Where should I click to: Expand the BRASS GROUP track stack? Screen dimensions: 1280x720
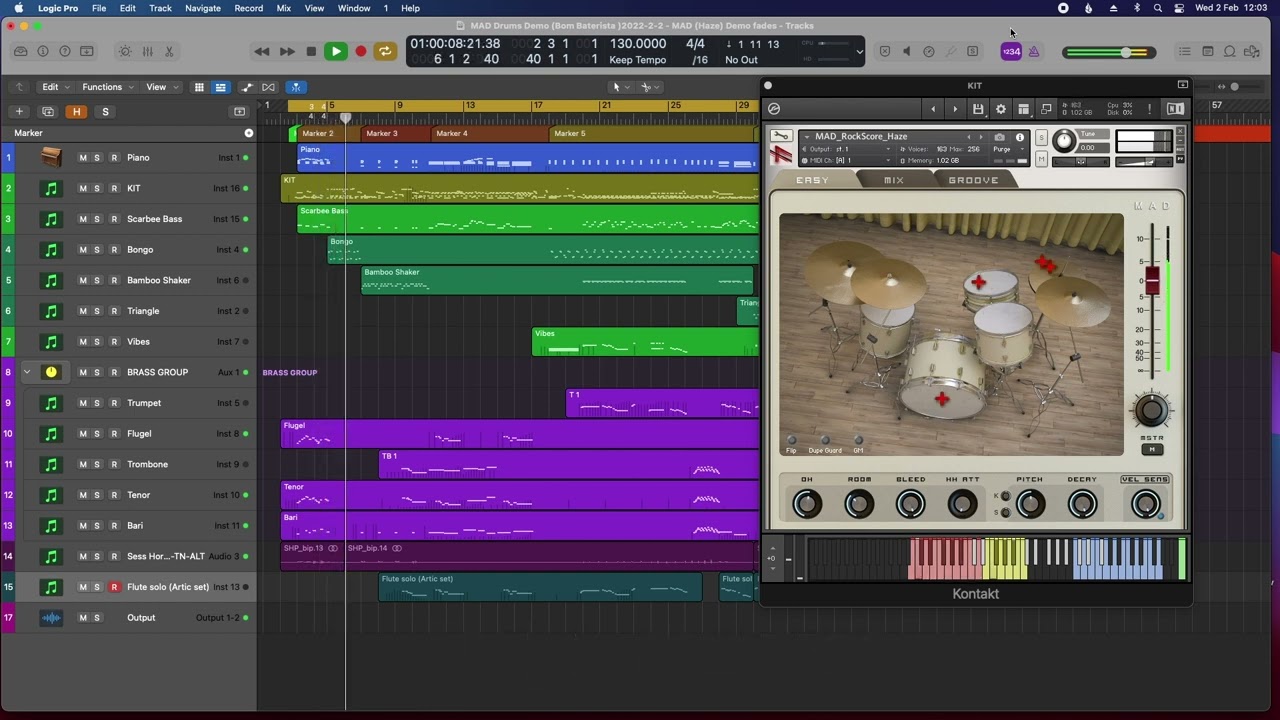tap(27, 372)
